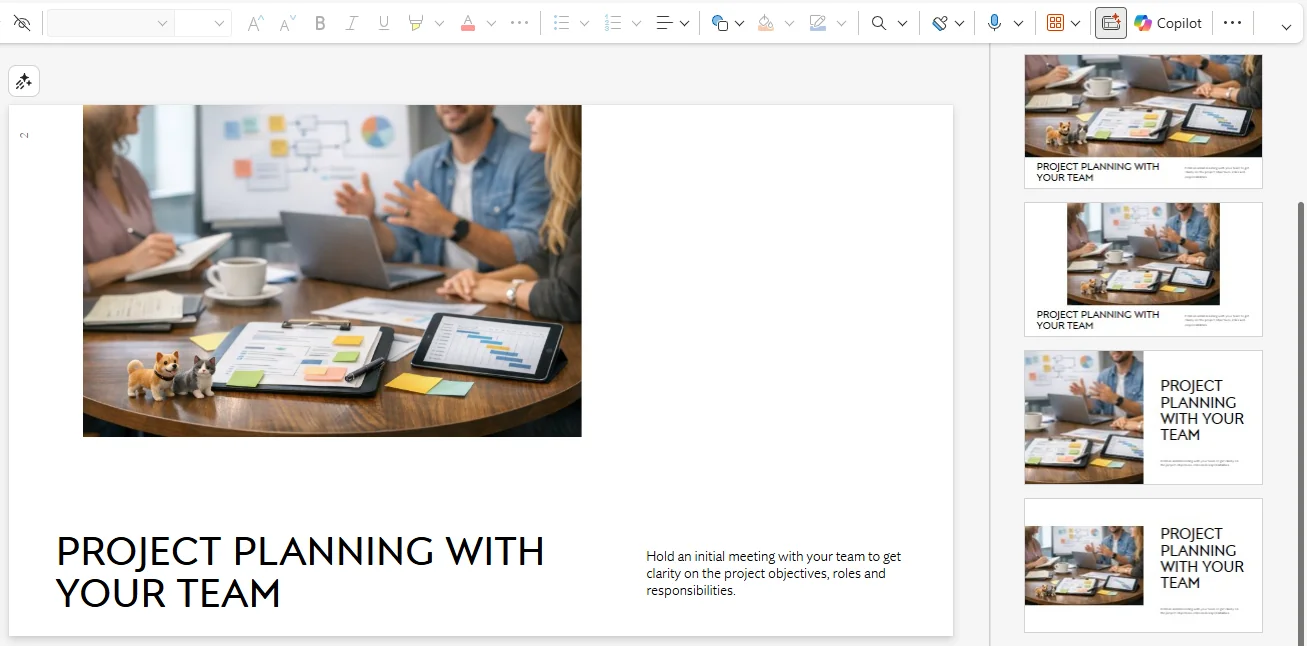Viewport: 1307px width, 646px height.
Task: Expand the Dictate options arrow
Action: (1018, 23)
